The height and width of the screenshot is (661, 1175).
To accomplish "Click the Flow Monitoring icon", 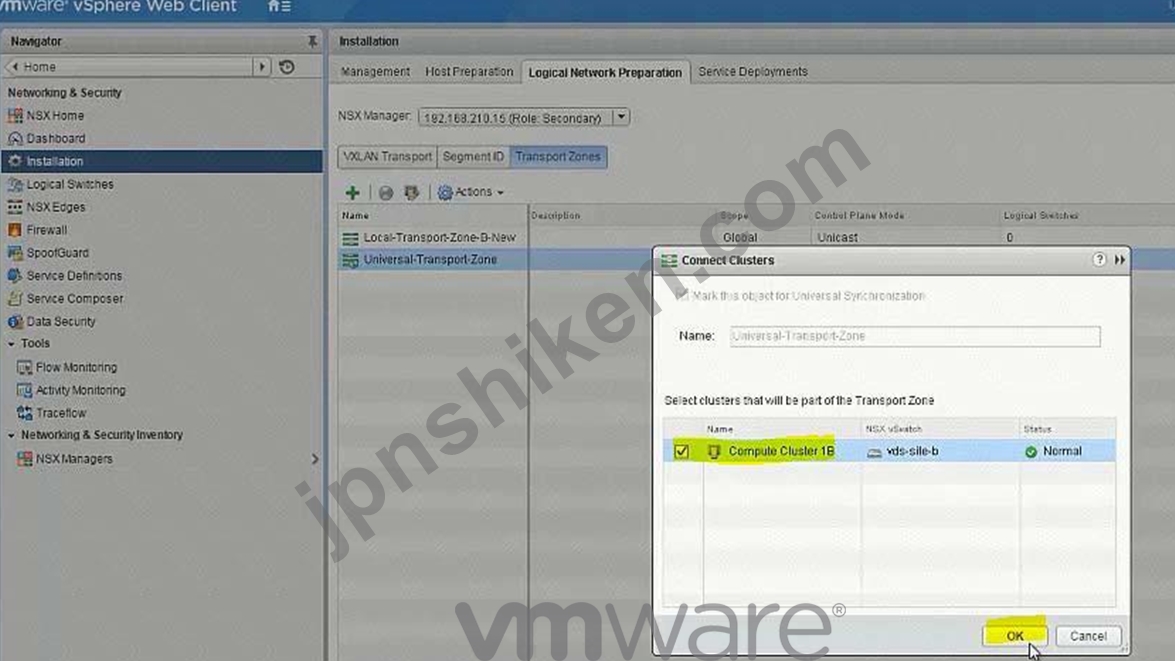I will pos(25,367).
